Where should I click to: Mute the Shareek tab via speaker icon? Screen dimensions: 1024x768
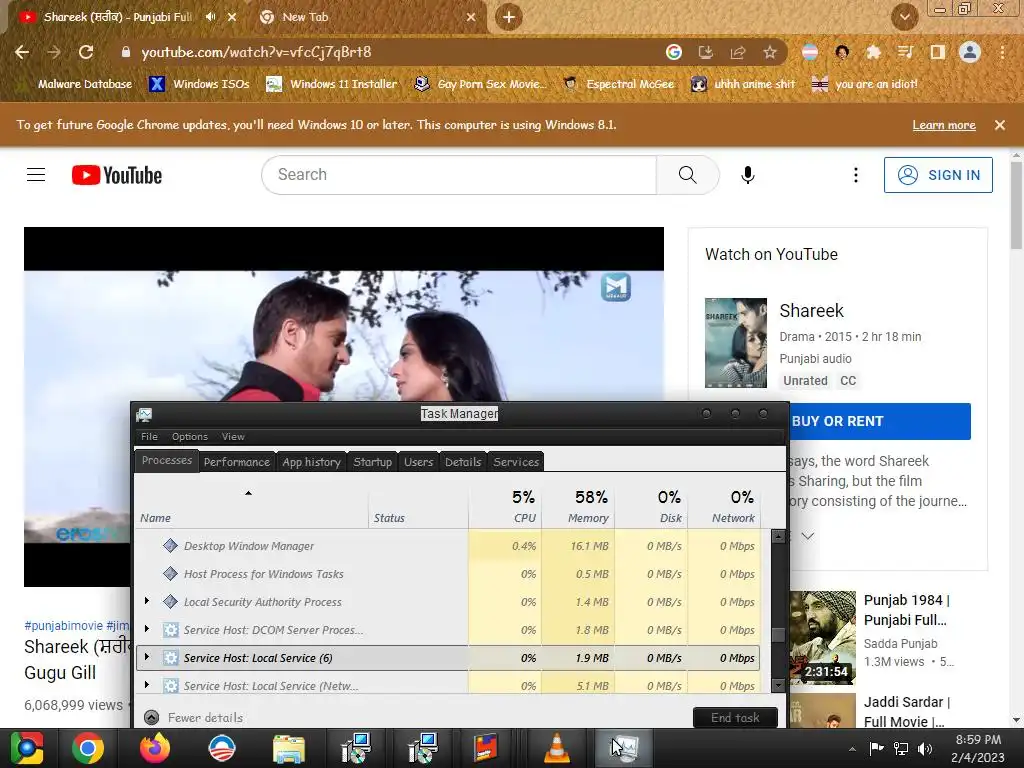(210, 17)
